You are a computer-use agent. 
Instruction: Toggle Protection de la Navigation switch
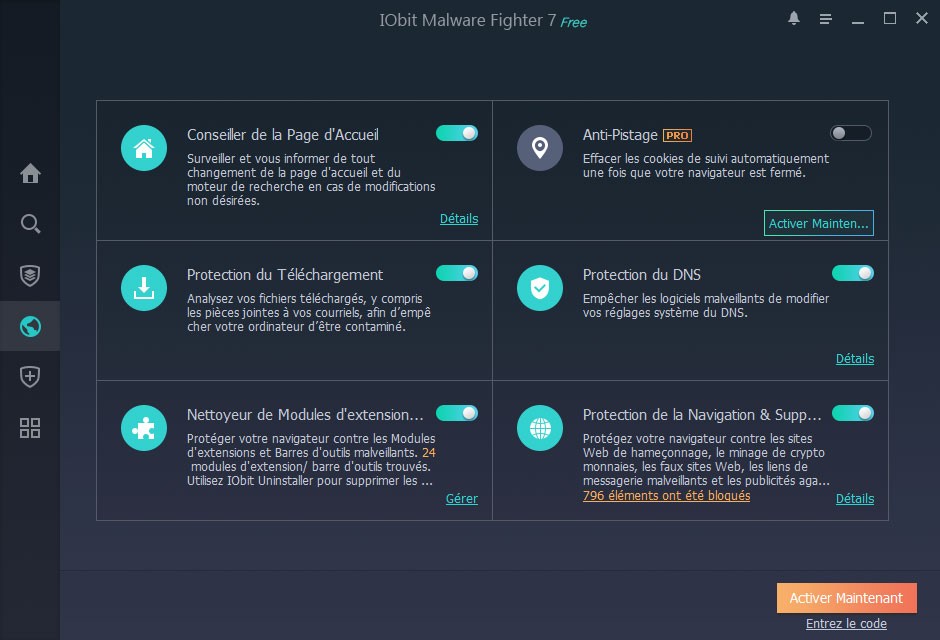tap(852, 413)
